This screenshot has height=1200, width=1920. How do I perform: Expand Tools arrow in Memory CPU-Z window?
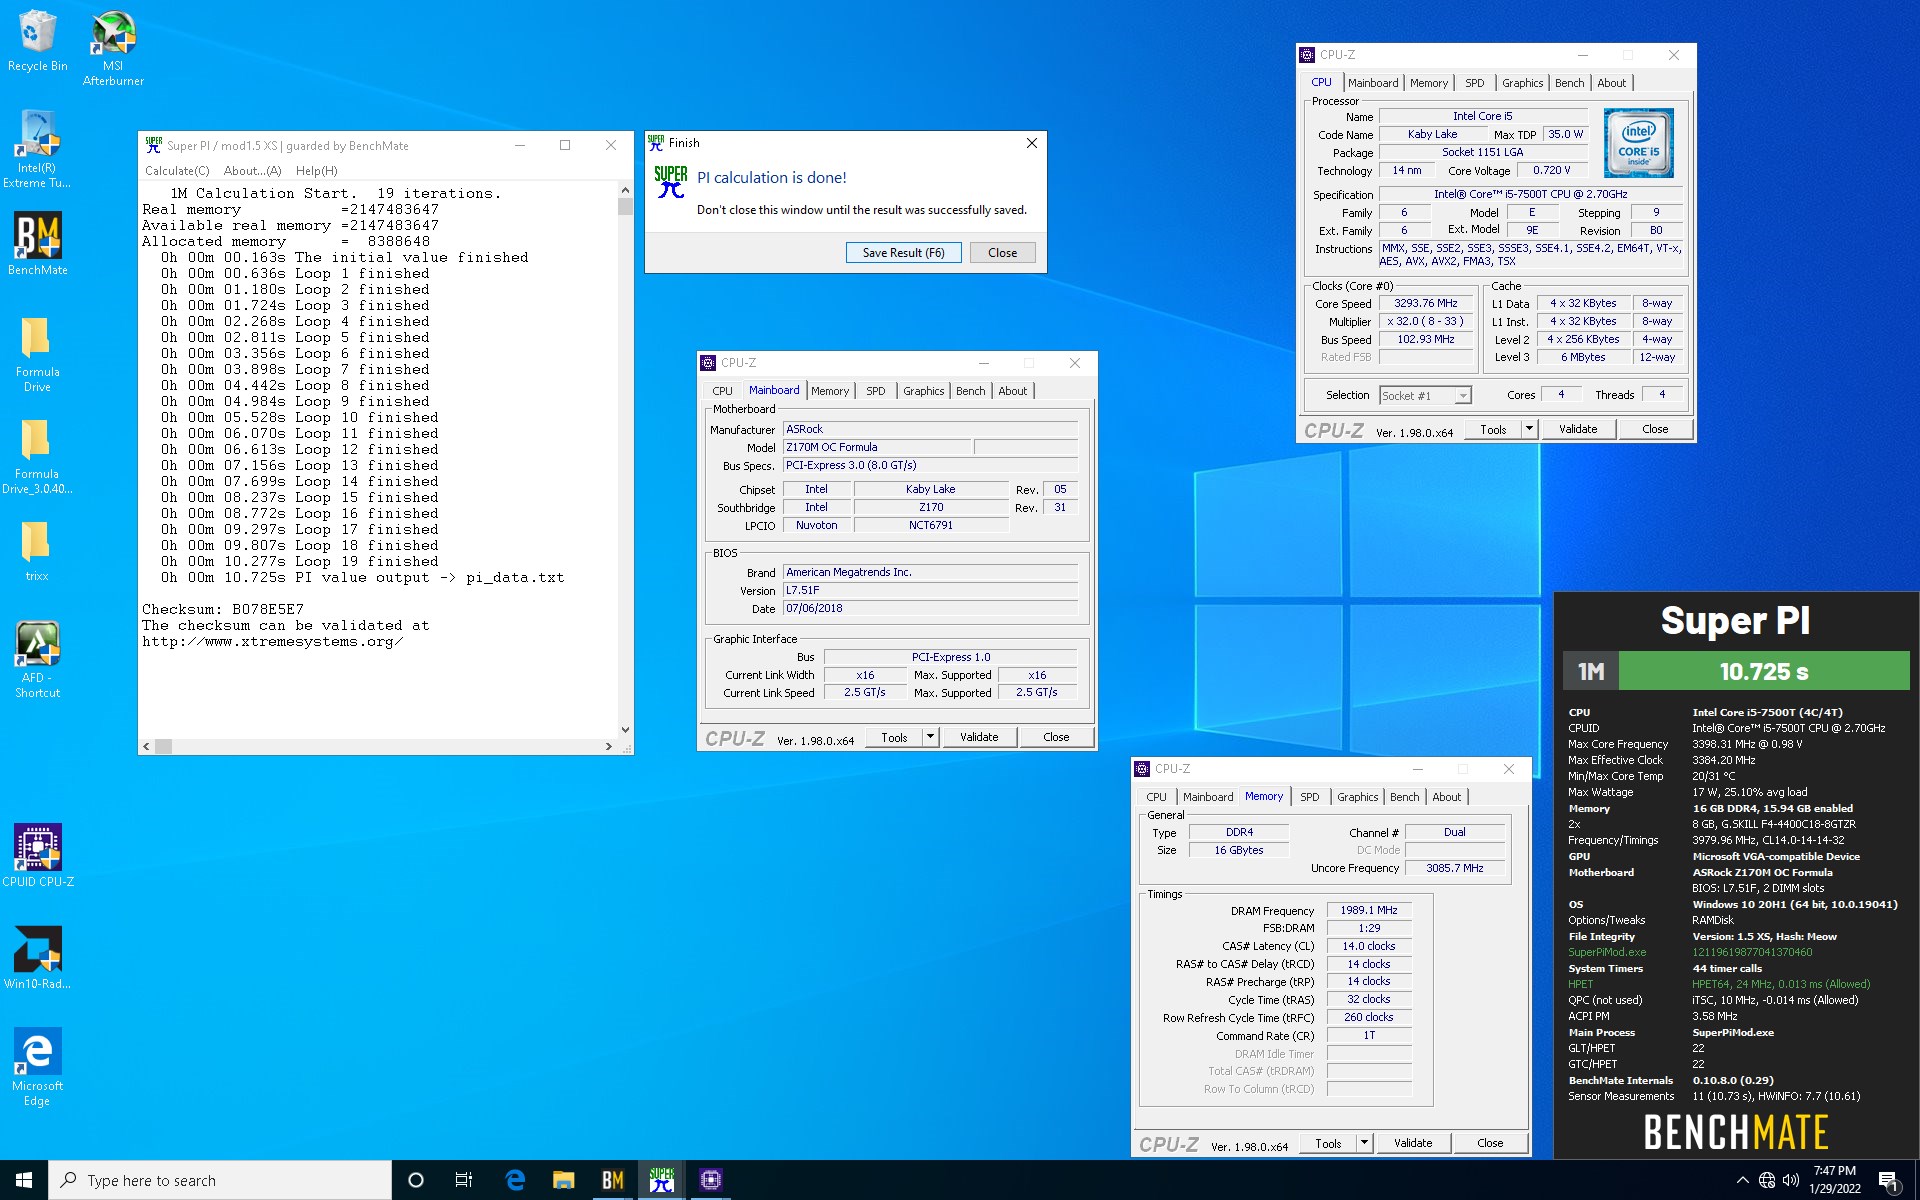coord(1364,1143)
